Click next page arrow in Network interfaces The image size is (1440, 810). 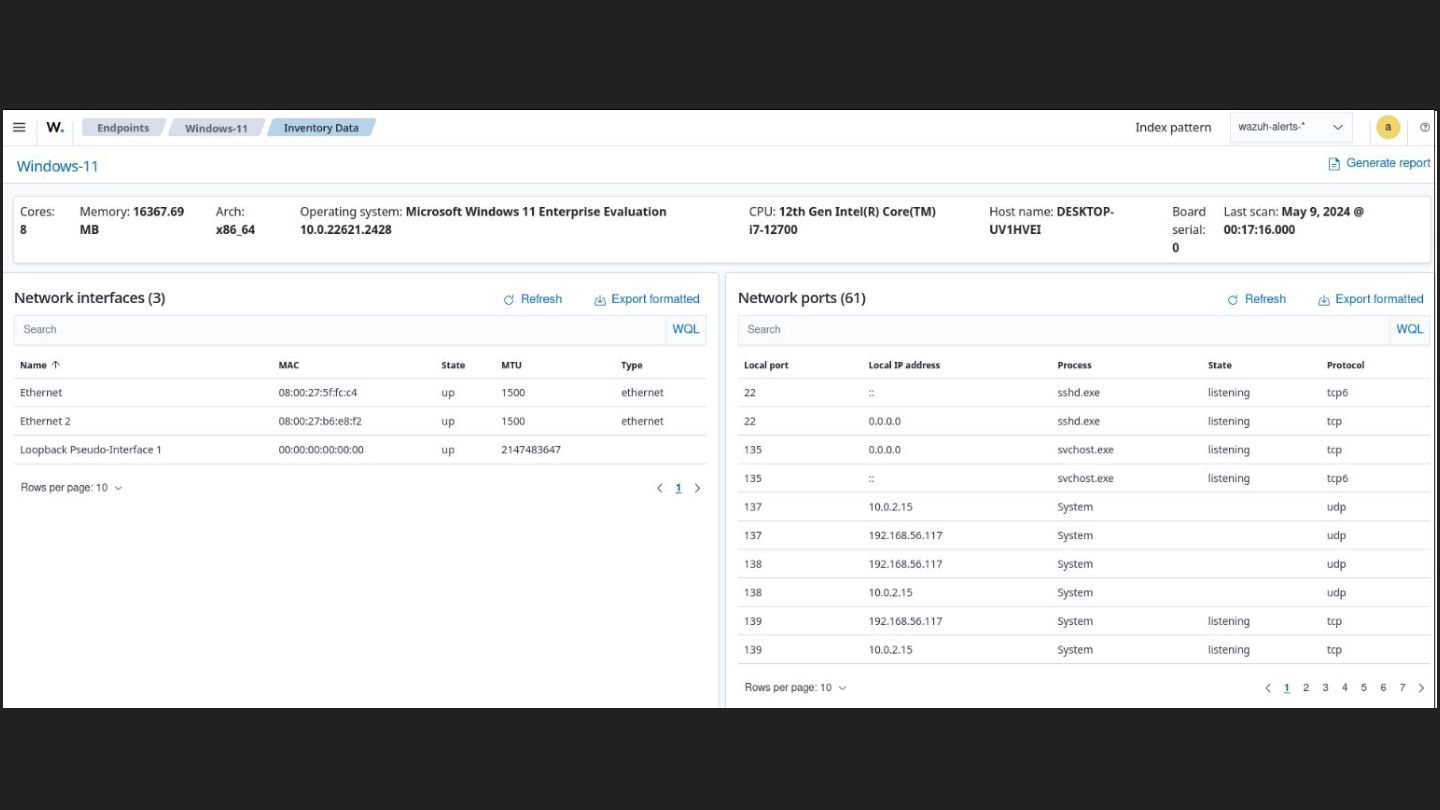coord(697,488)
